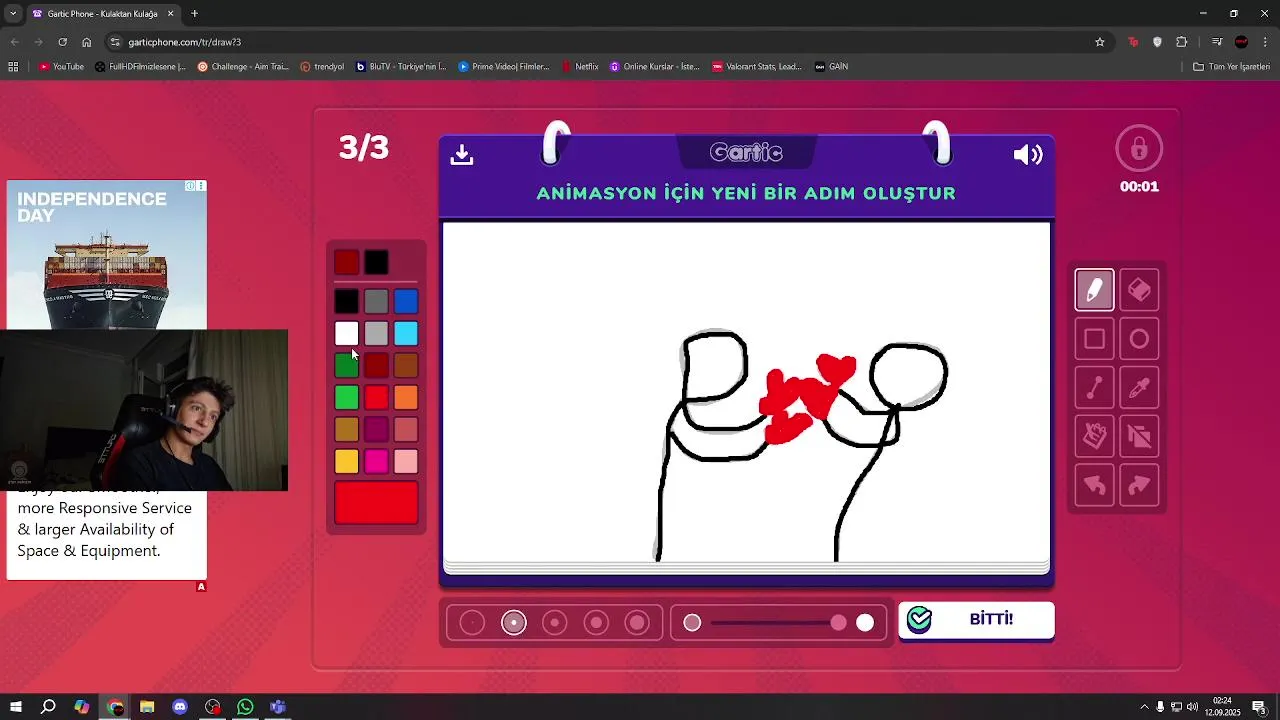Screen dimensions: 1280x720
Task: Bookmark this page with the star icon
Action: (x=1100, y=42)
